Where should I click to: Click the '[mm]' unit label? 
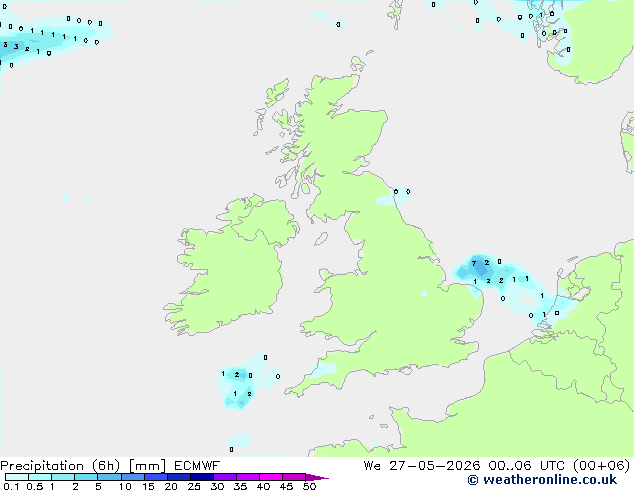point(147,466)
